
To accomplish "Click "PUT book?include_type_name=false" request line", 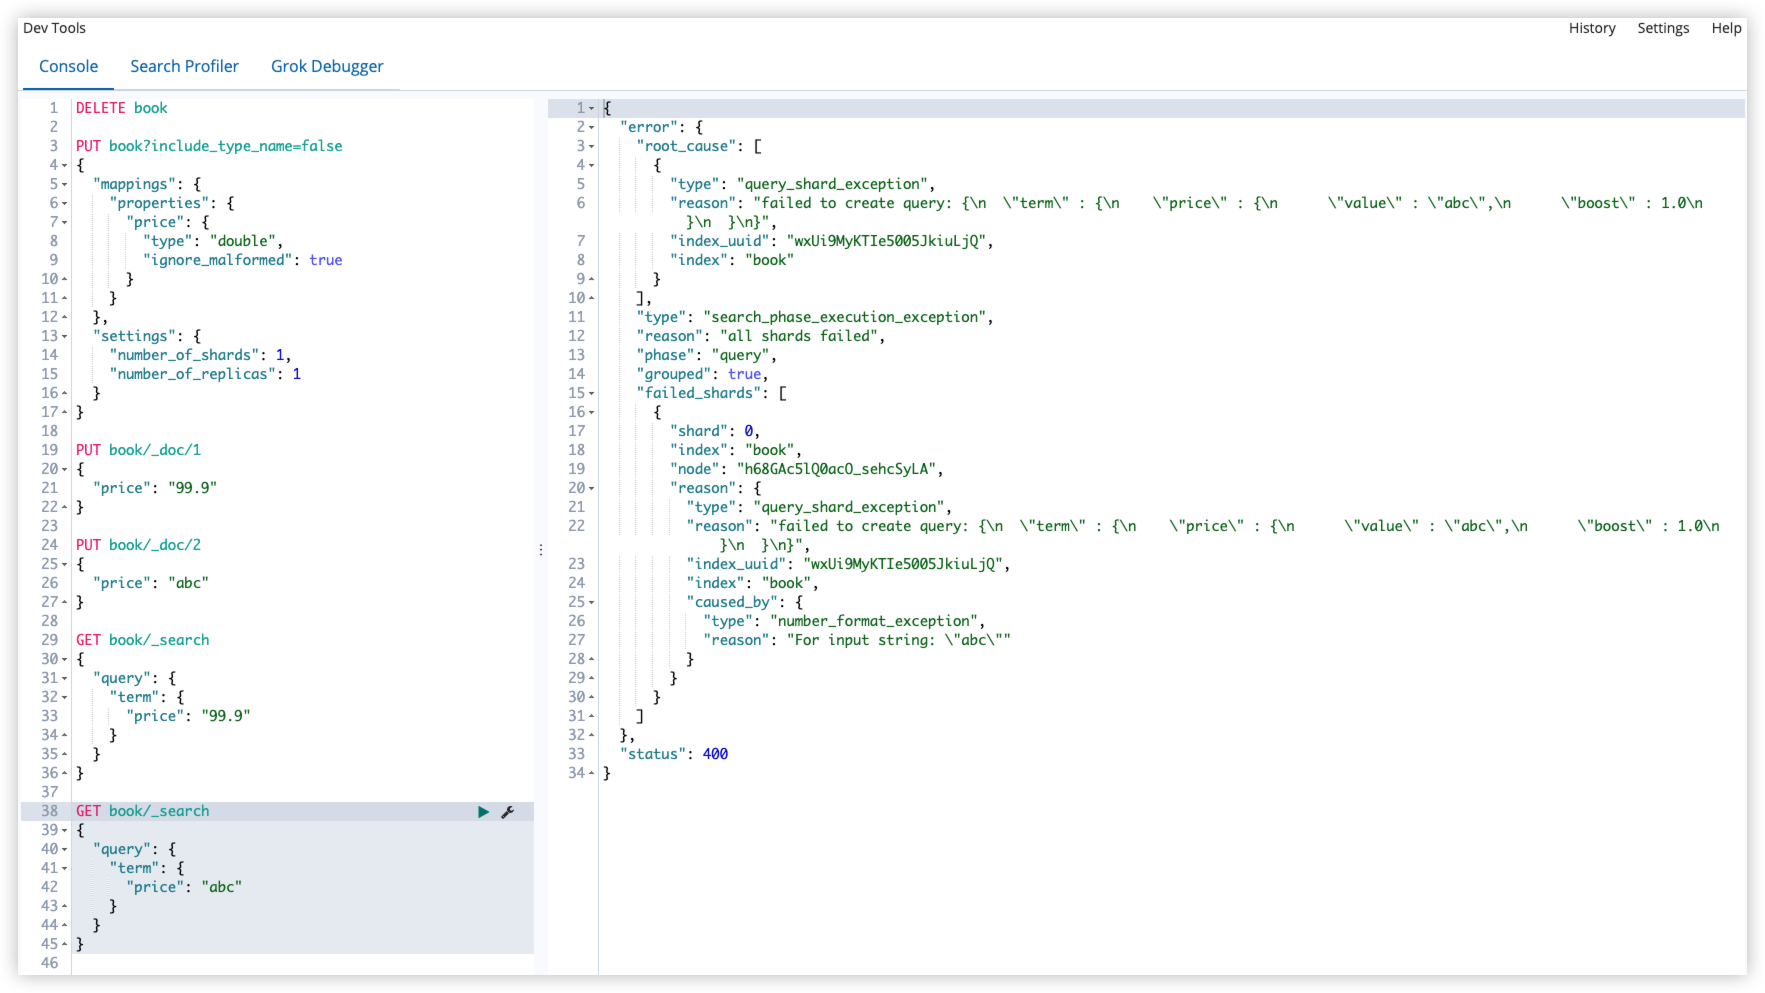I will (209, 146).
